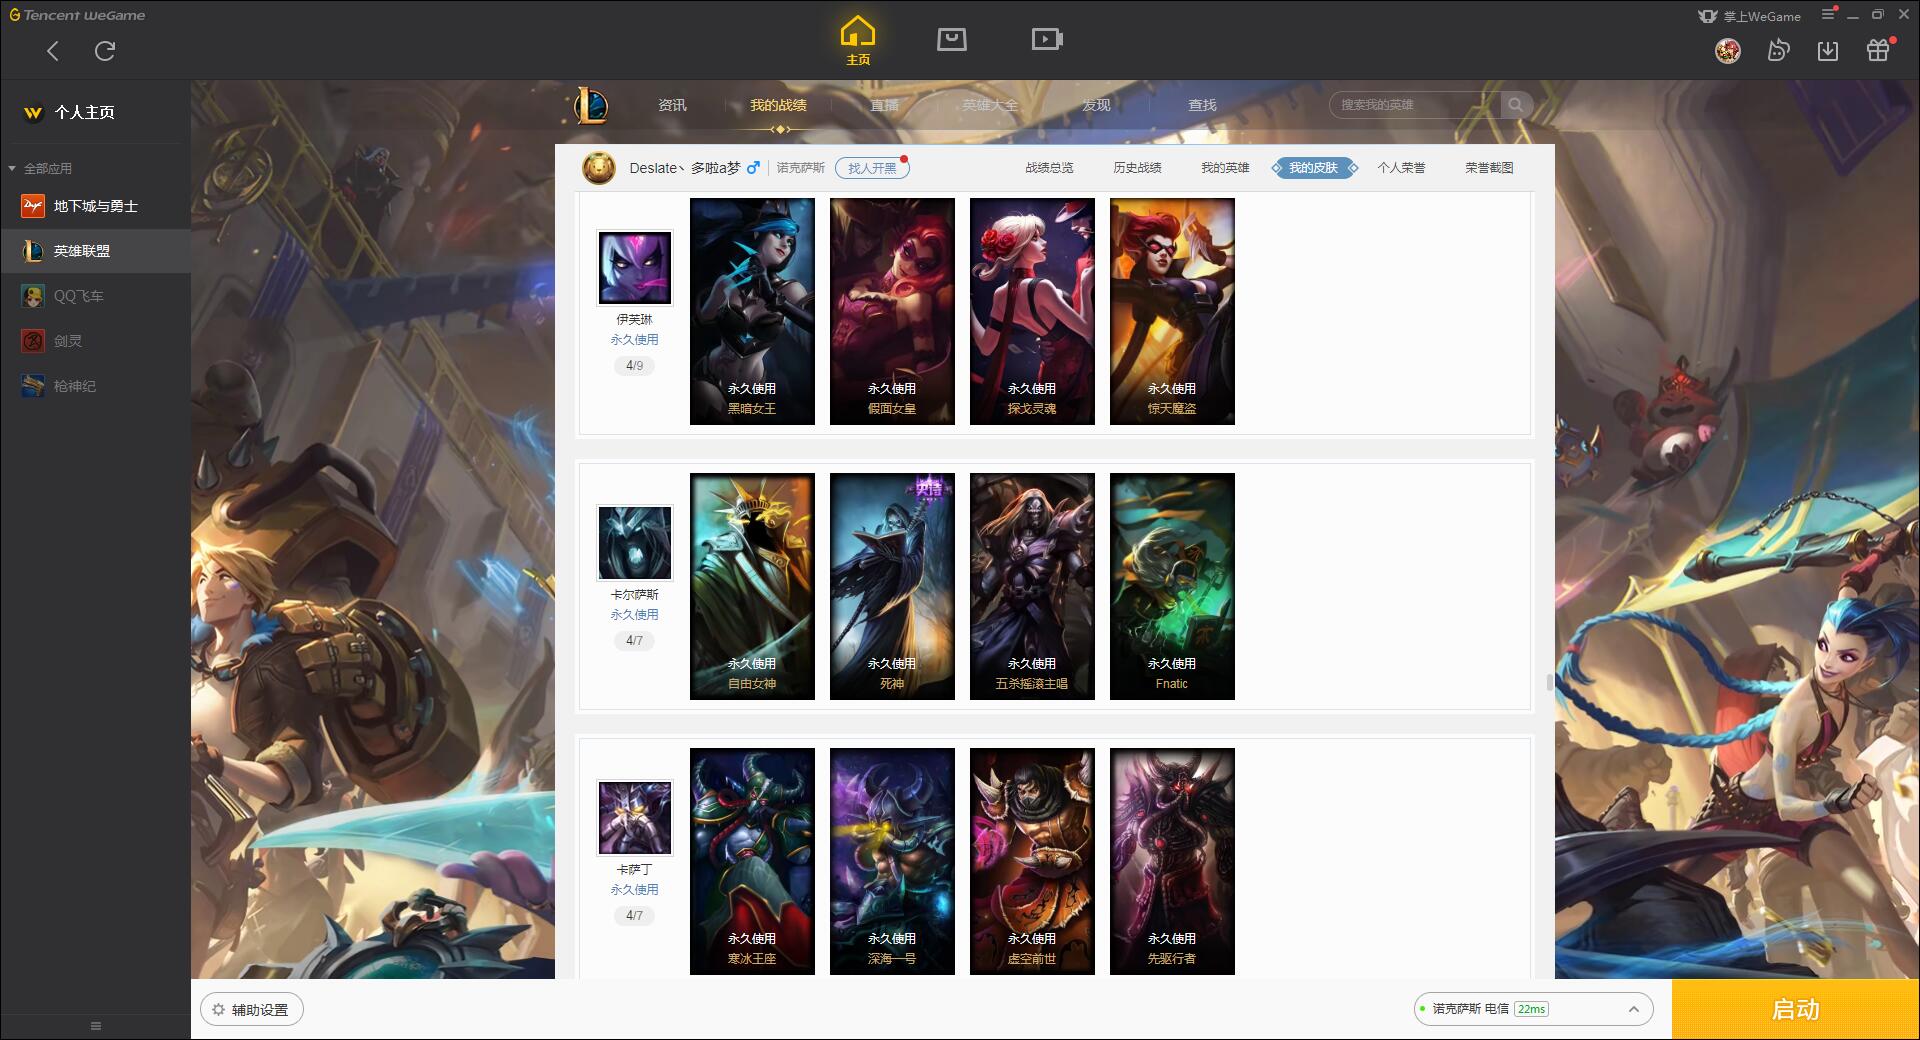Open the 英雄大全 tab
1920x1040 pixels.
click(x=990, y=105)
